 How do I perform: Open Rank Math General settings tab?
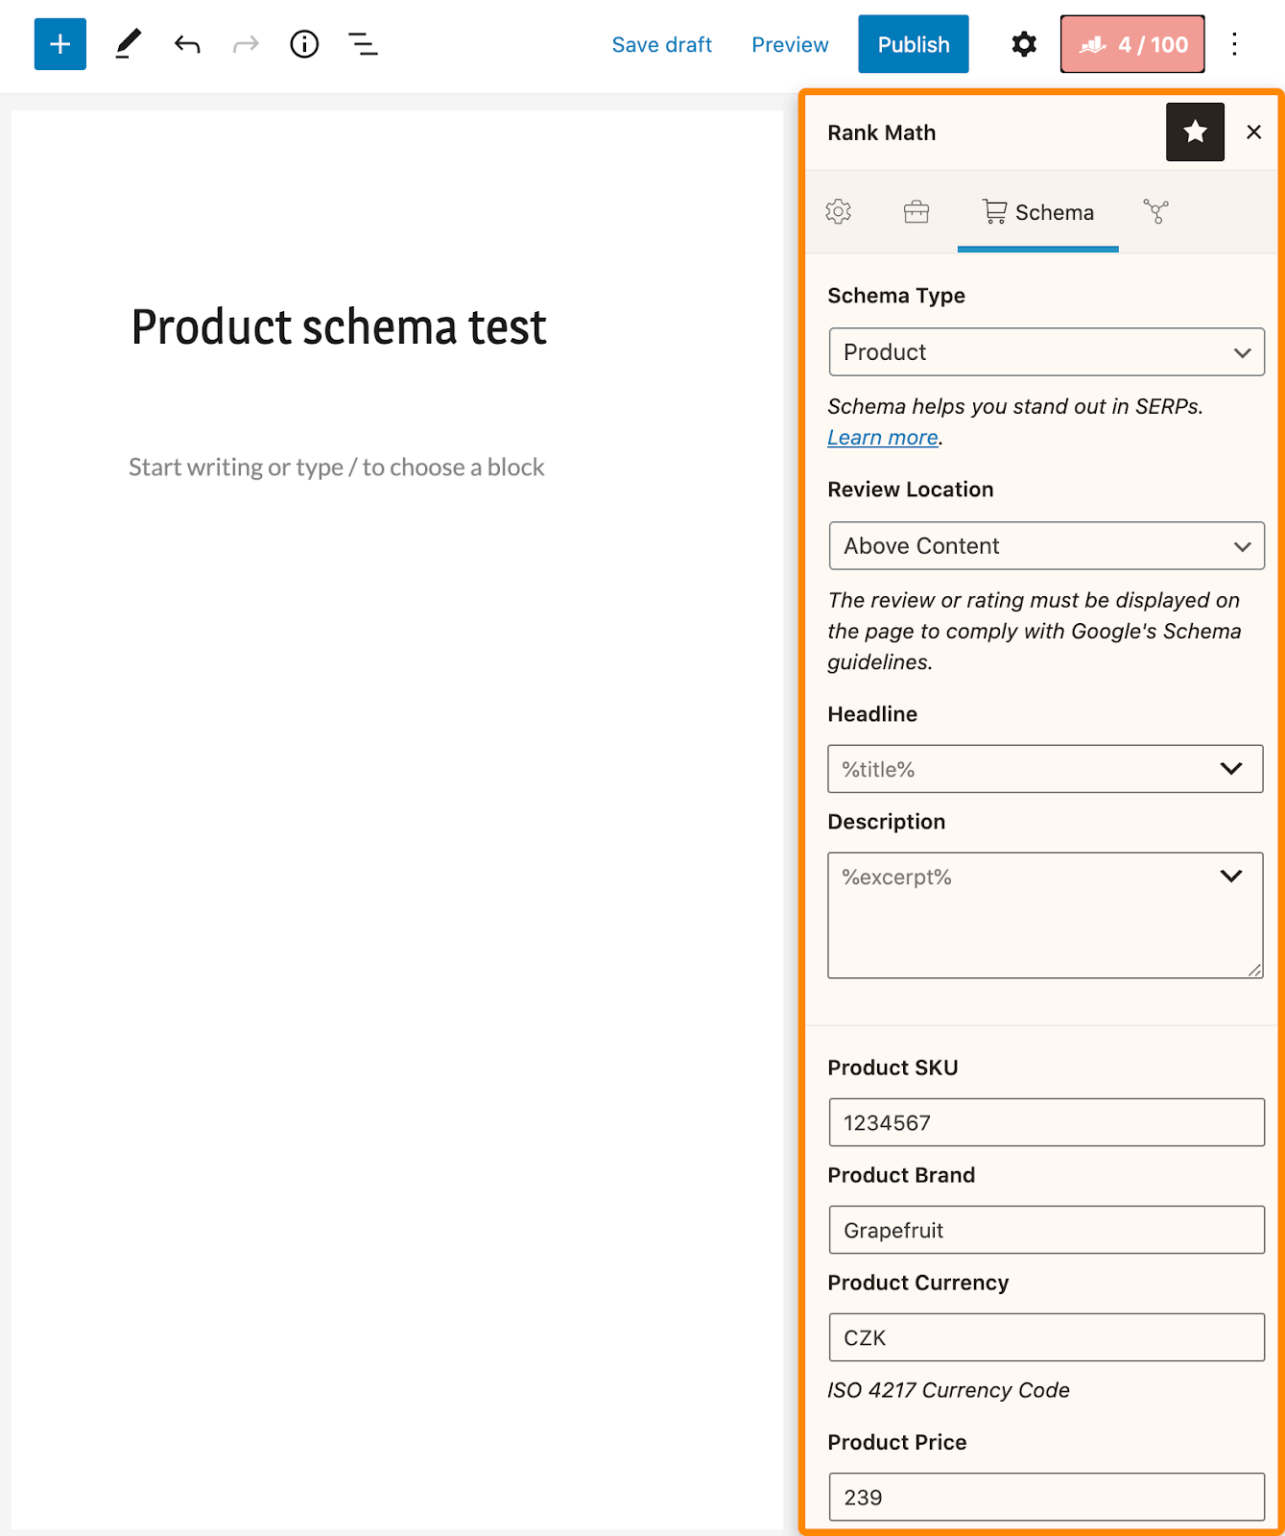838,212
